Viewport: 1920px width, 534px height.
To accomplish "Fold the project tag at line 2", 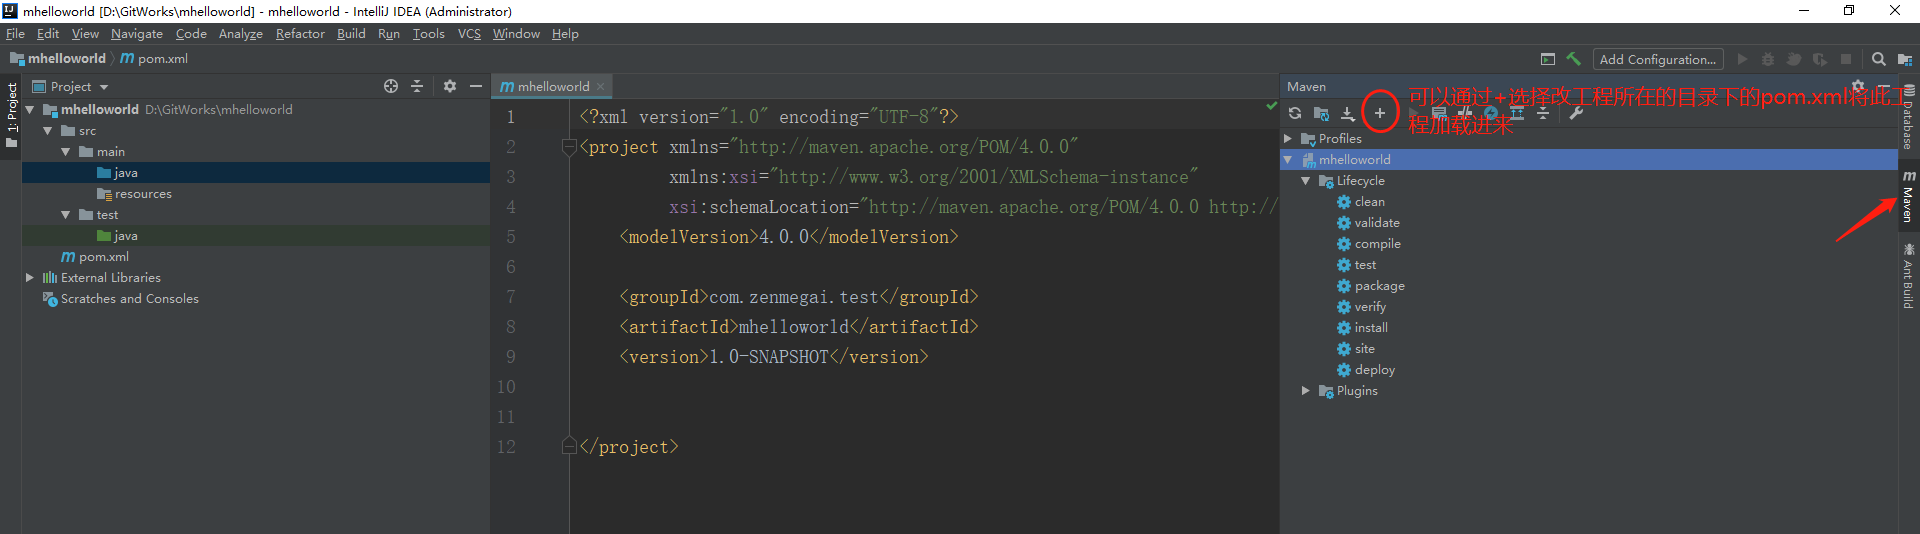I will tap(570, 147).
